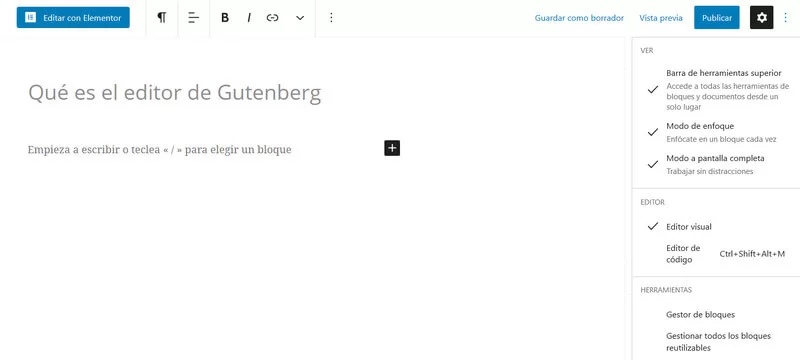The width and height of the screenshot is (800, 360).
Task: Toggle italic formatting
Action: coord(249,18)
